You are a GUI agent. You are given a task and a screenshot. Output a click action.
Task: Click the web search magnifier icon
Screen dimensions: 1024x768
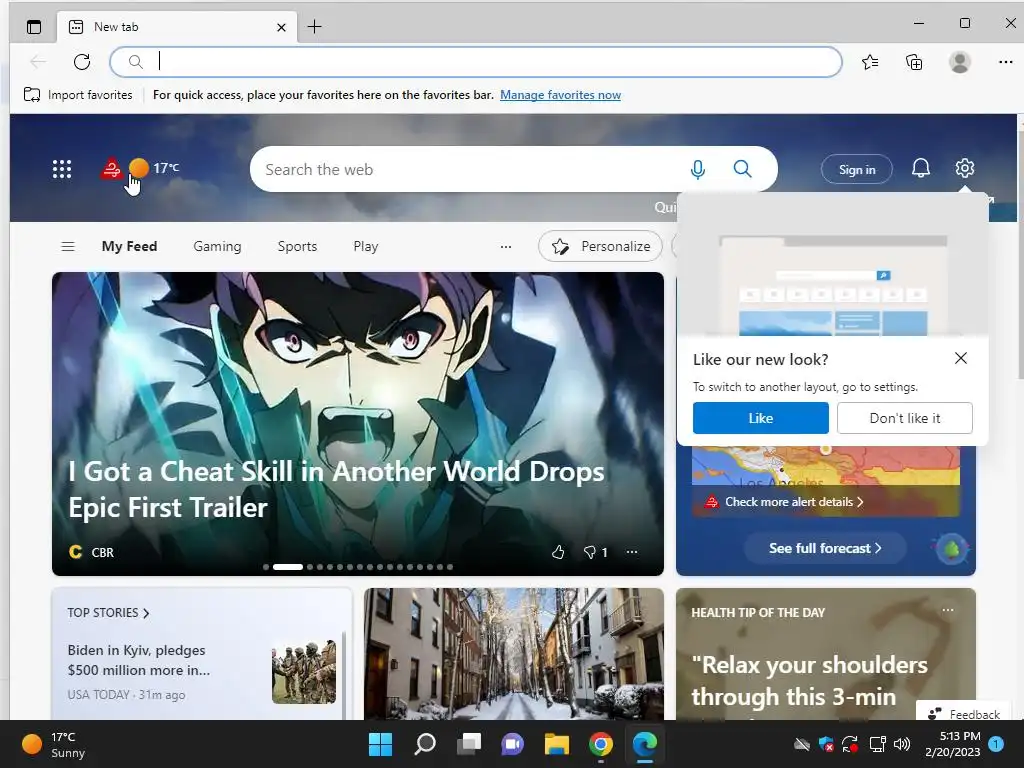pyautogui.click(x=743, y=169)
